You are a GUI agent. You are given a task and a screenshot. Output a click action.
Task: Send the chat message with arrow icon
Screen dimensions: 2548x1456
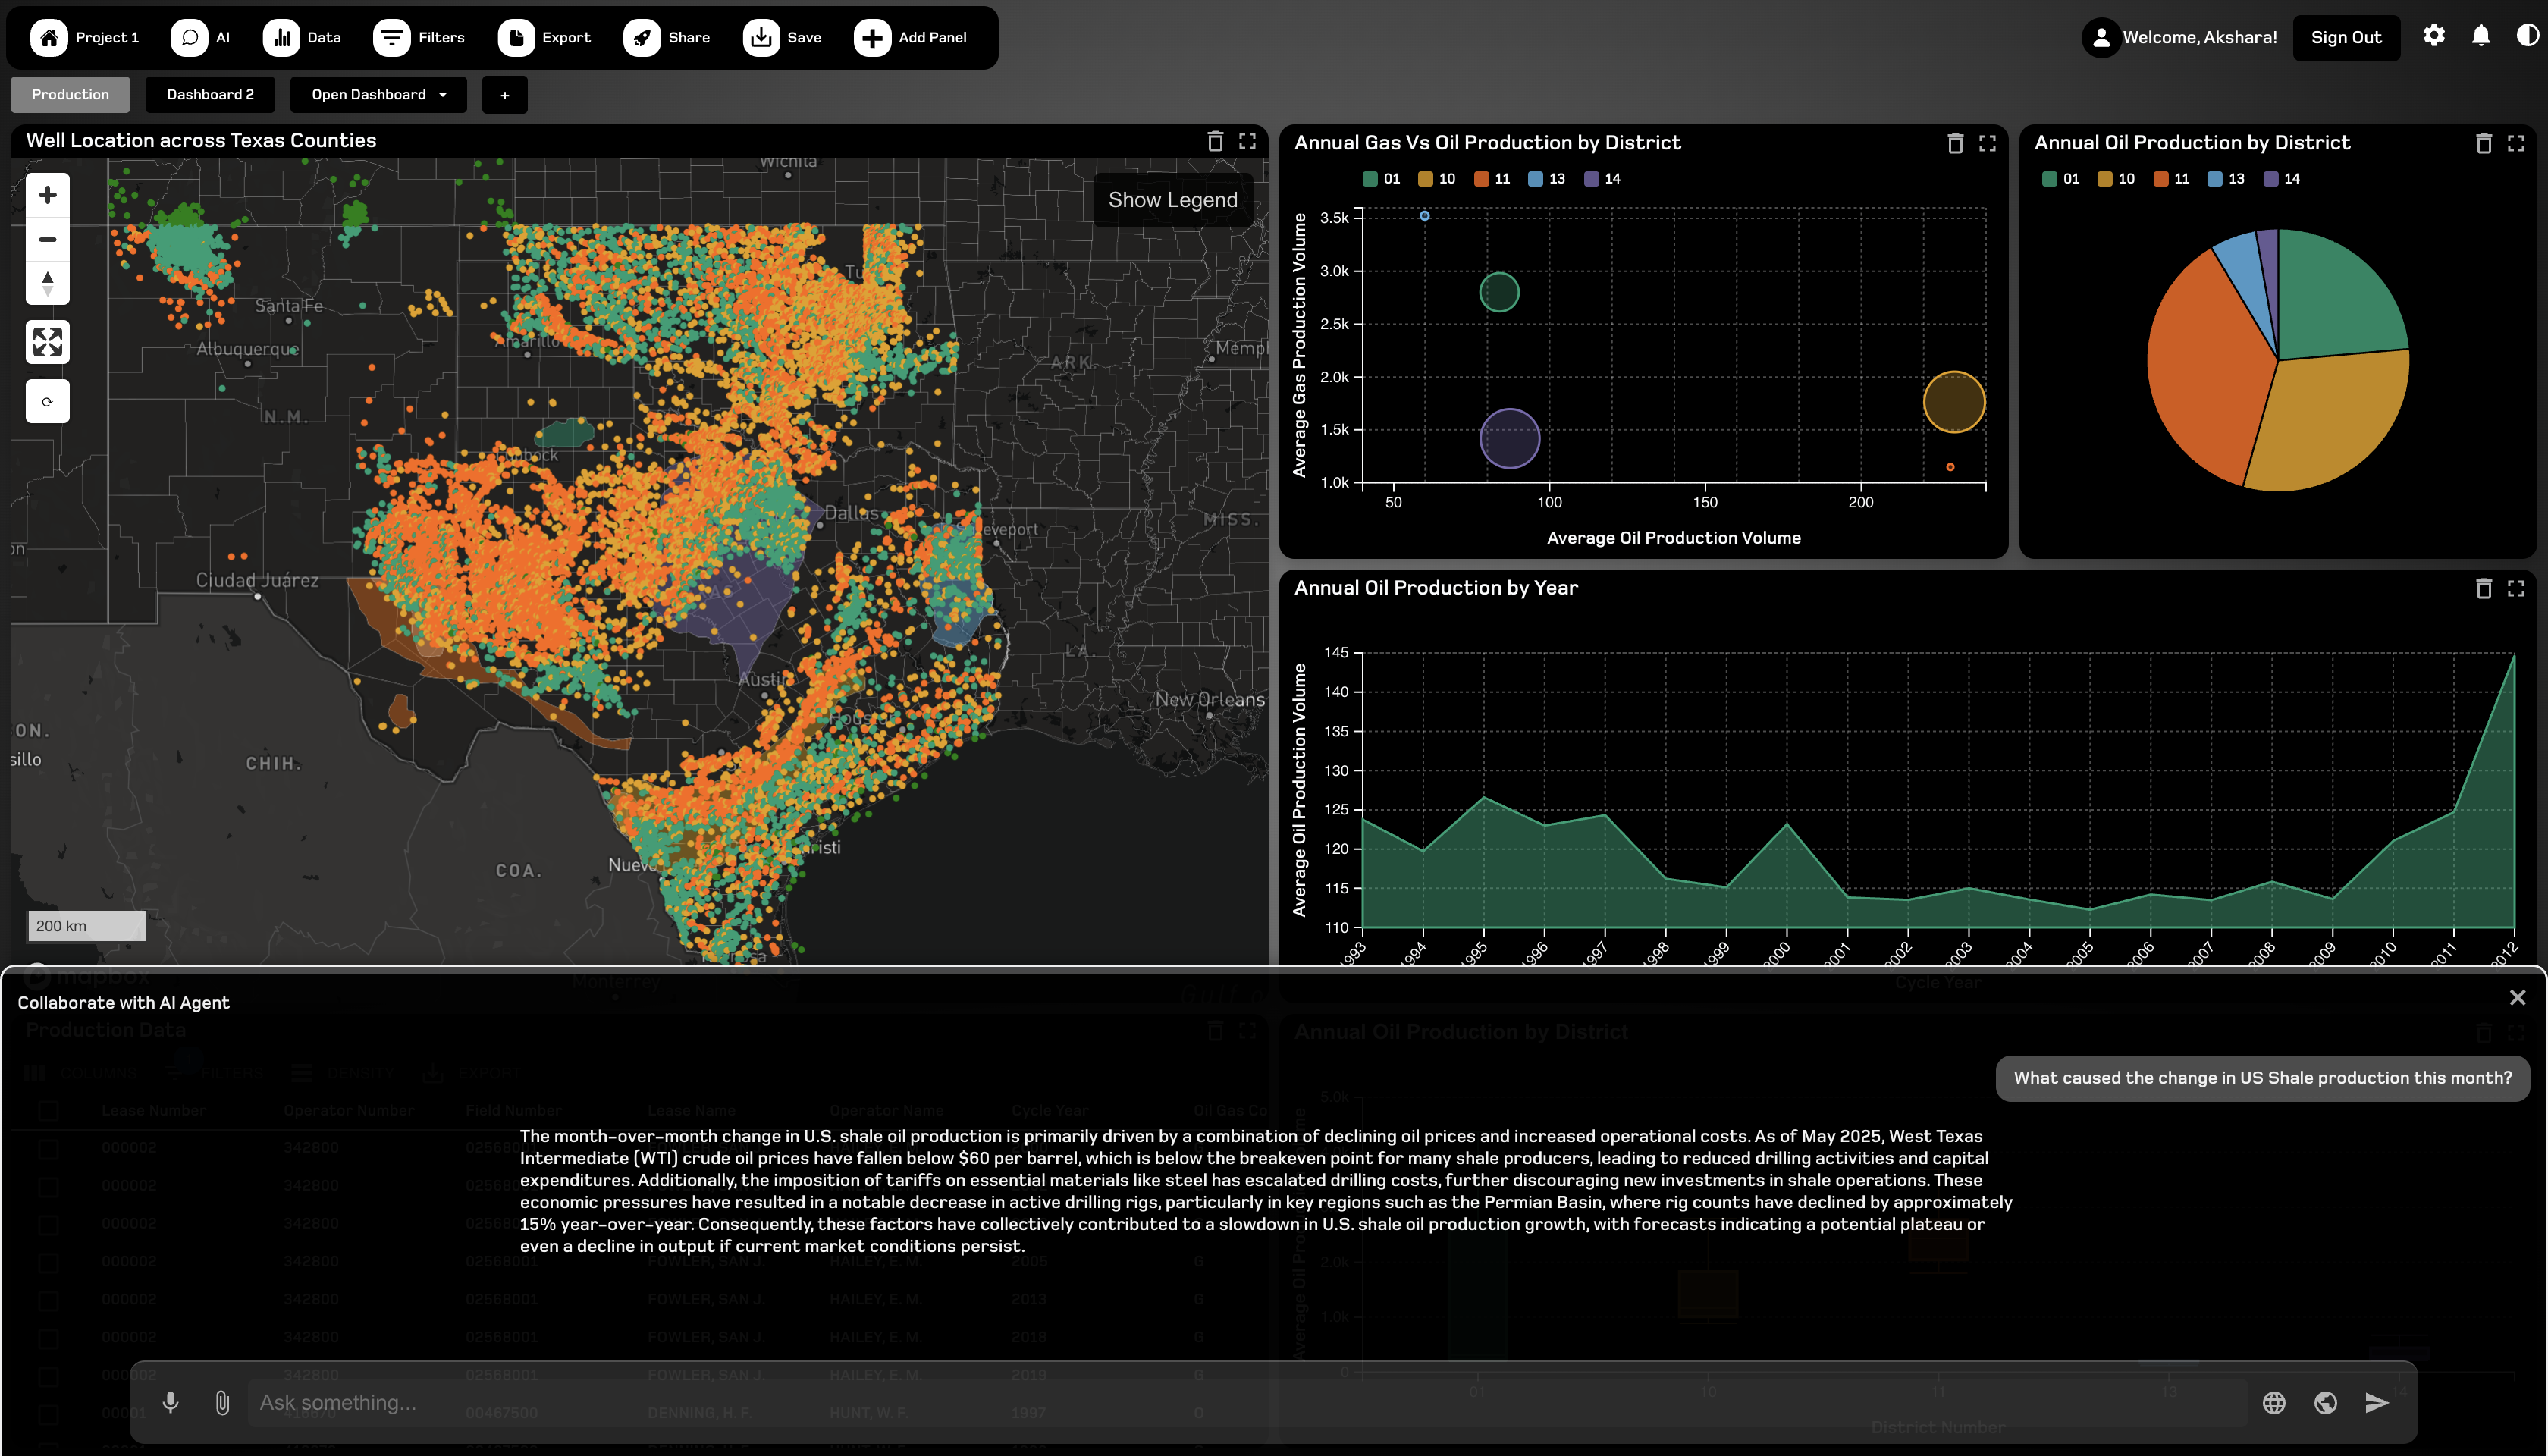point(2376,1402)
